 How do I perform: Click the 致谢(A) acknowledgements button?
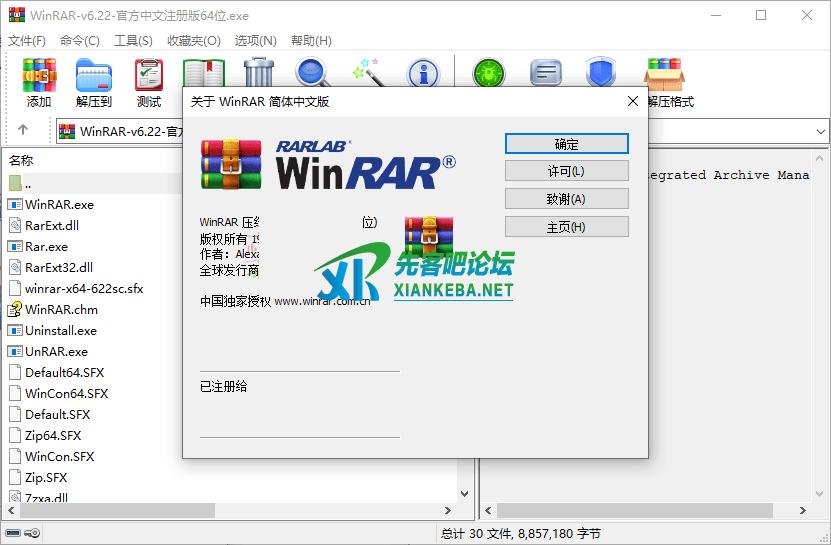[x=566, y=199]
